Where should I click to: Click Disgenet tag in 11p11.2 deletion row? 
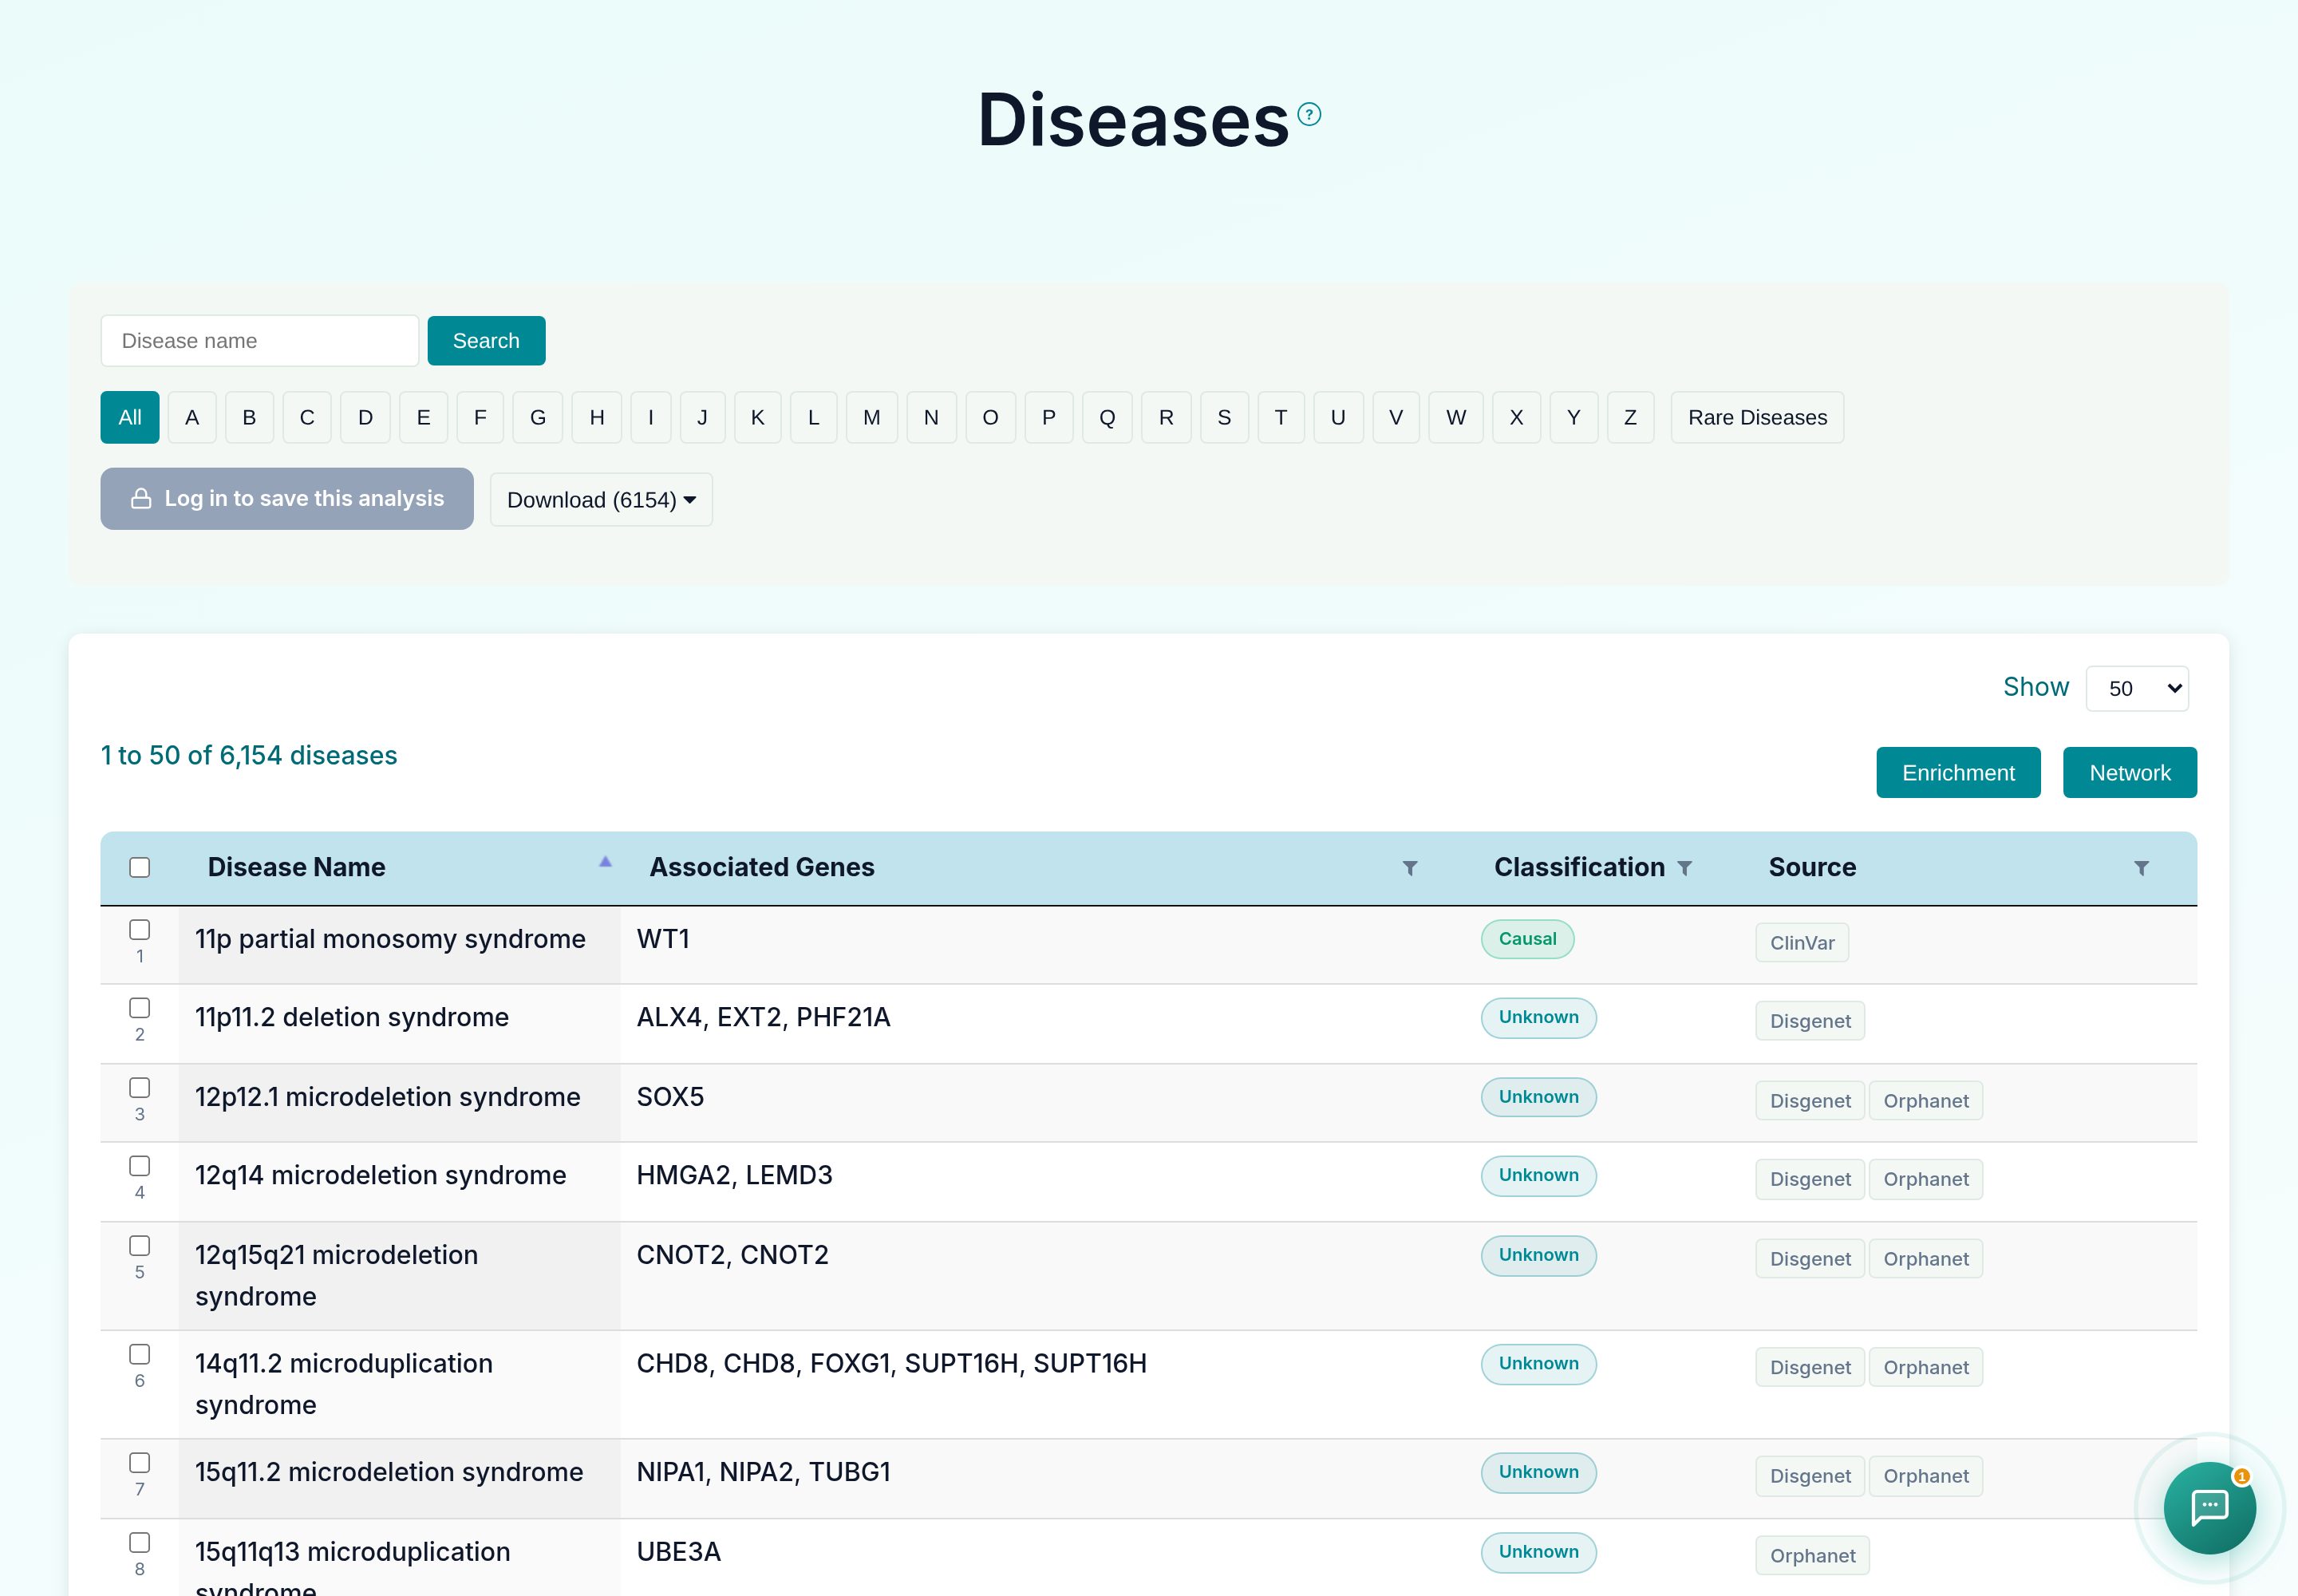click(x=1810, y=1020)
